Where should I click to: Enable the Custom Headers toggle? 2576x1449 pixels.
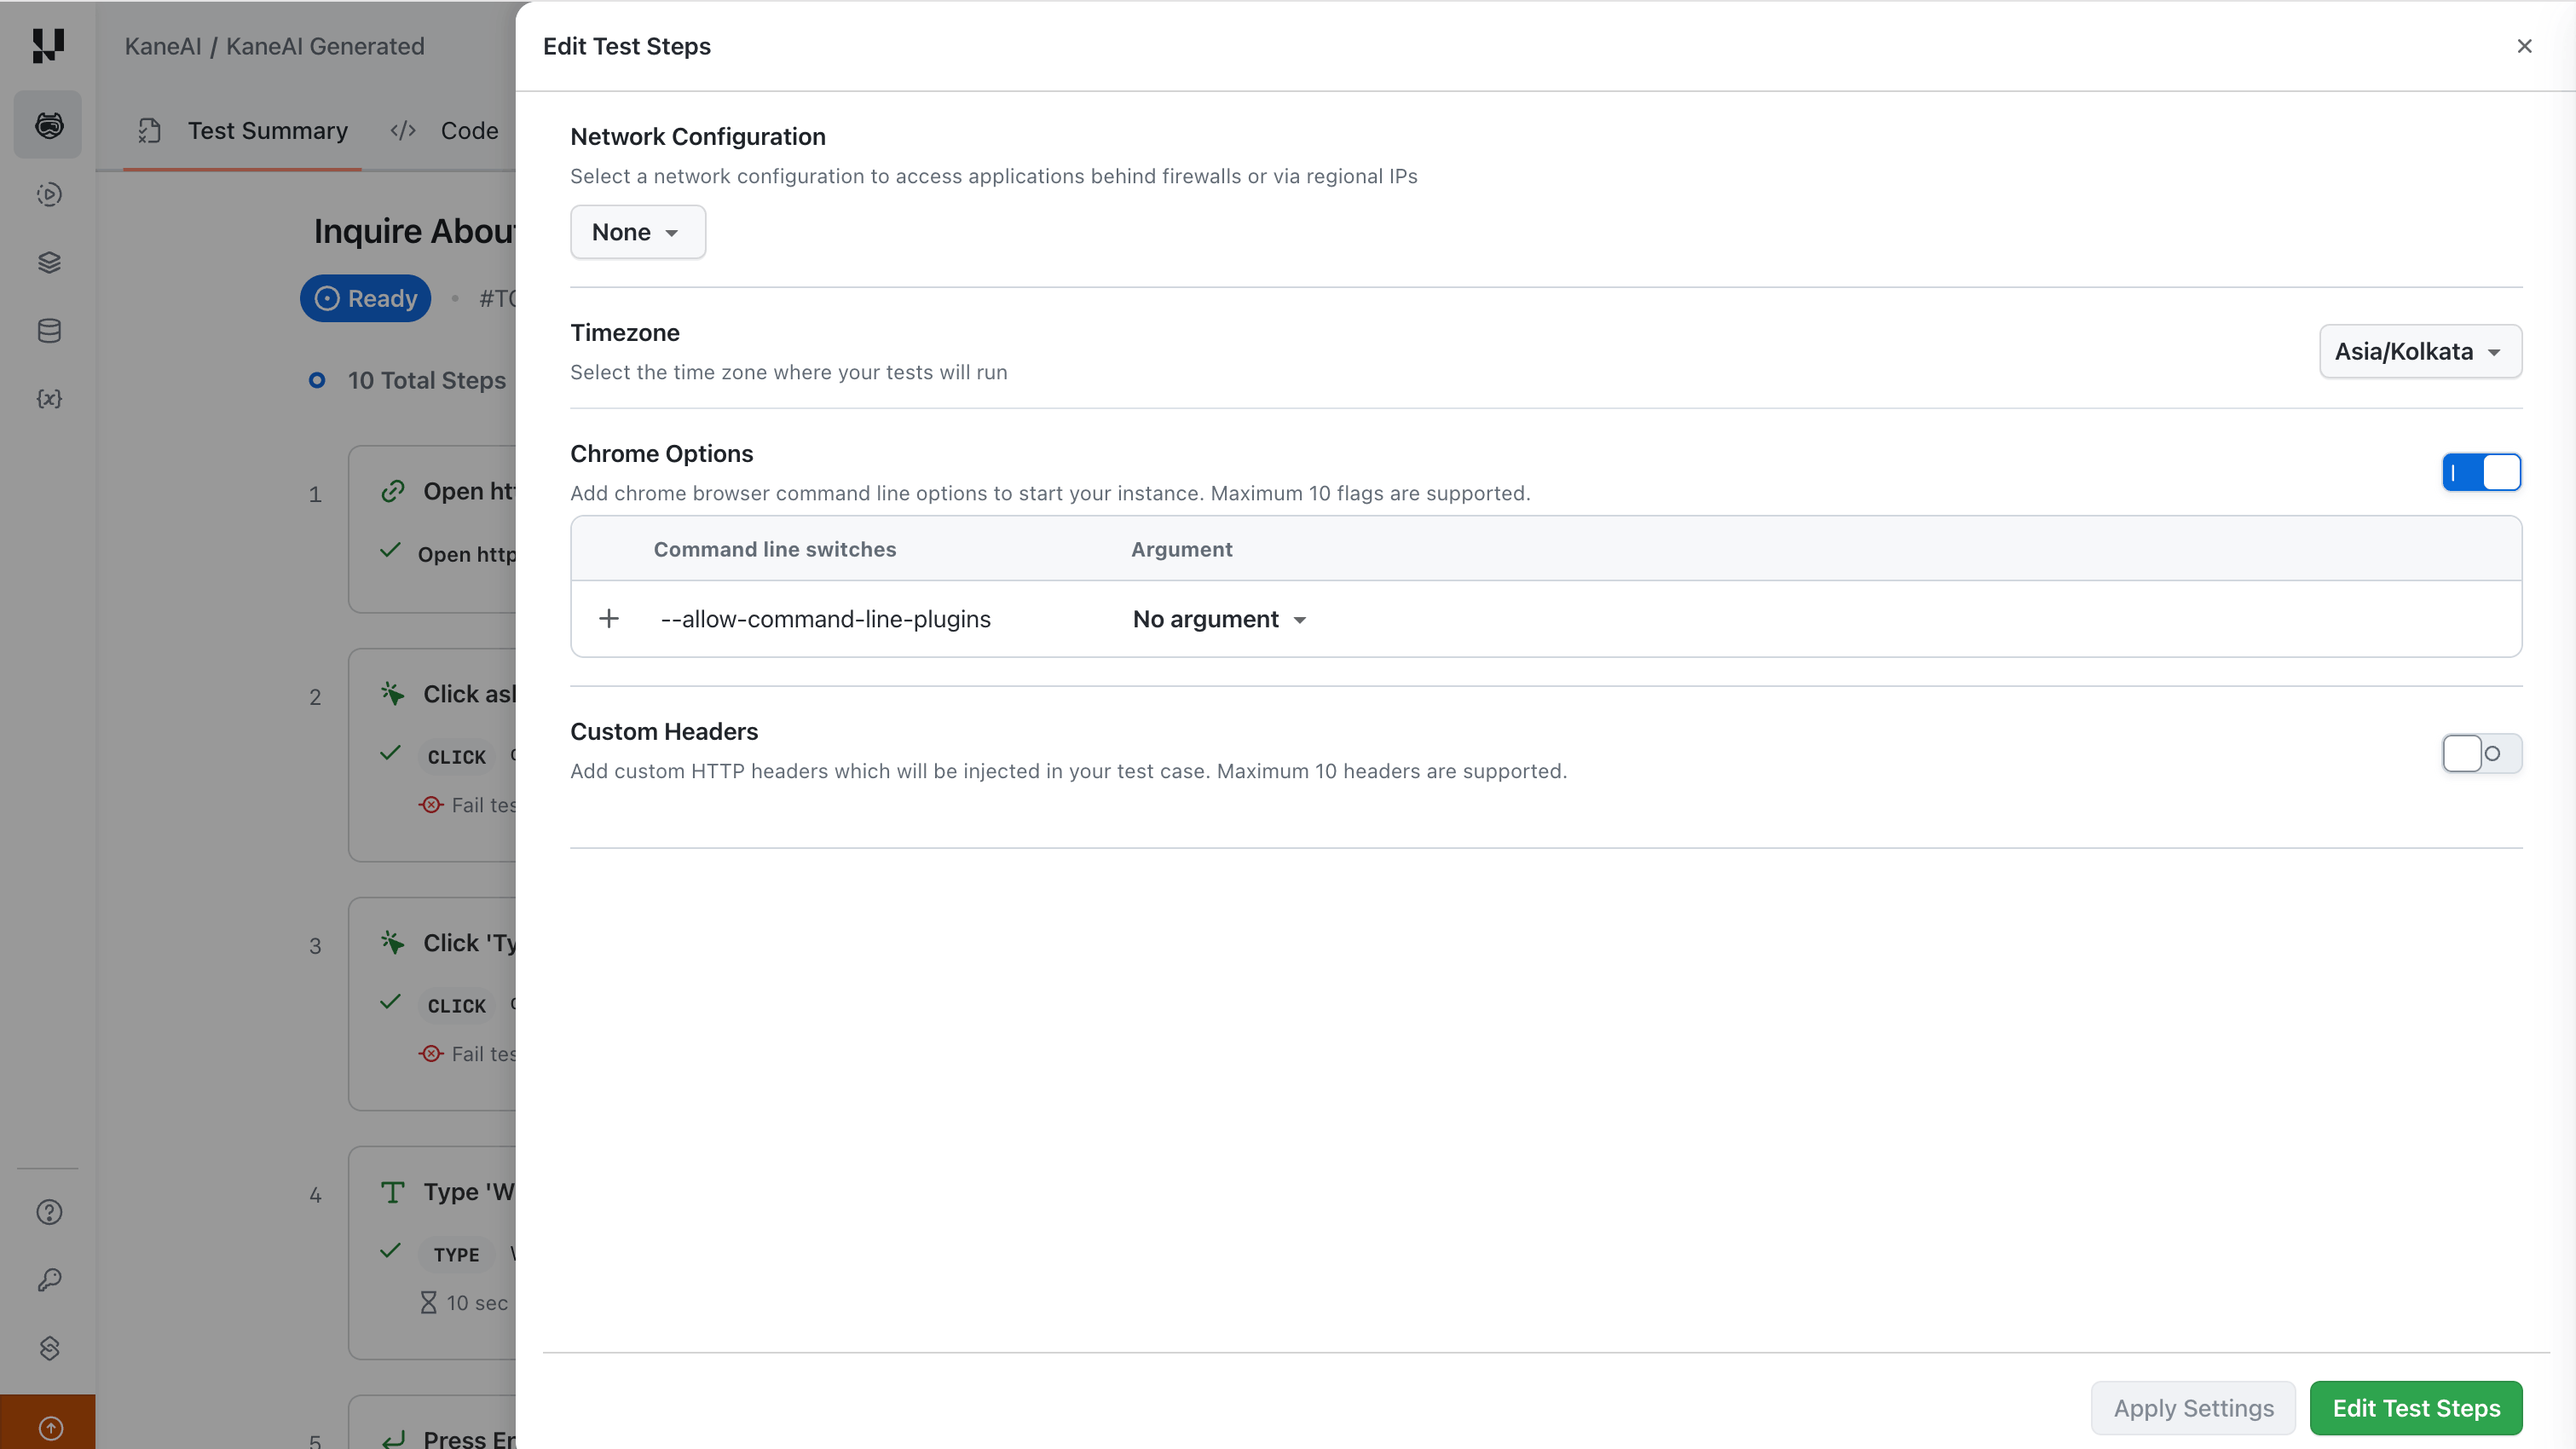[x=2481, y=753]
